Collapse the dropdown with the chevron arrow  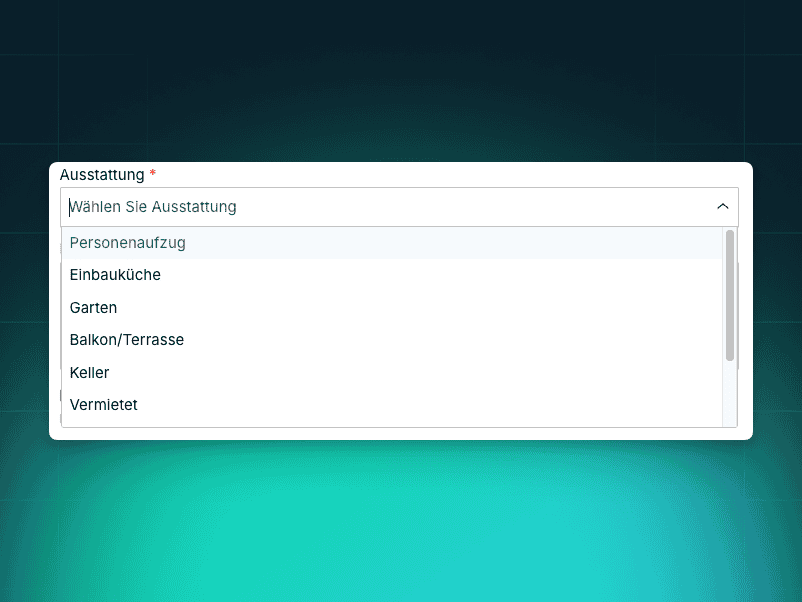click(722, 207)
